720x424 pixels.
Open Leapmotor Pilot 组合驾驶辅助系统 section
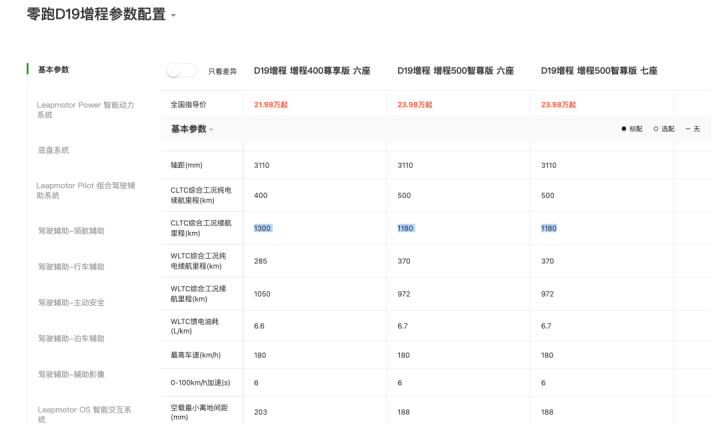pyautogui.click(x=86, y=191)
